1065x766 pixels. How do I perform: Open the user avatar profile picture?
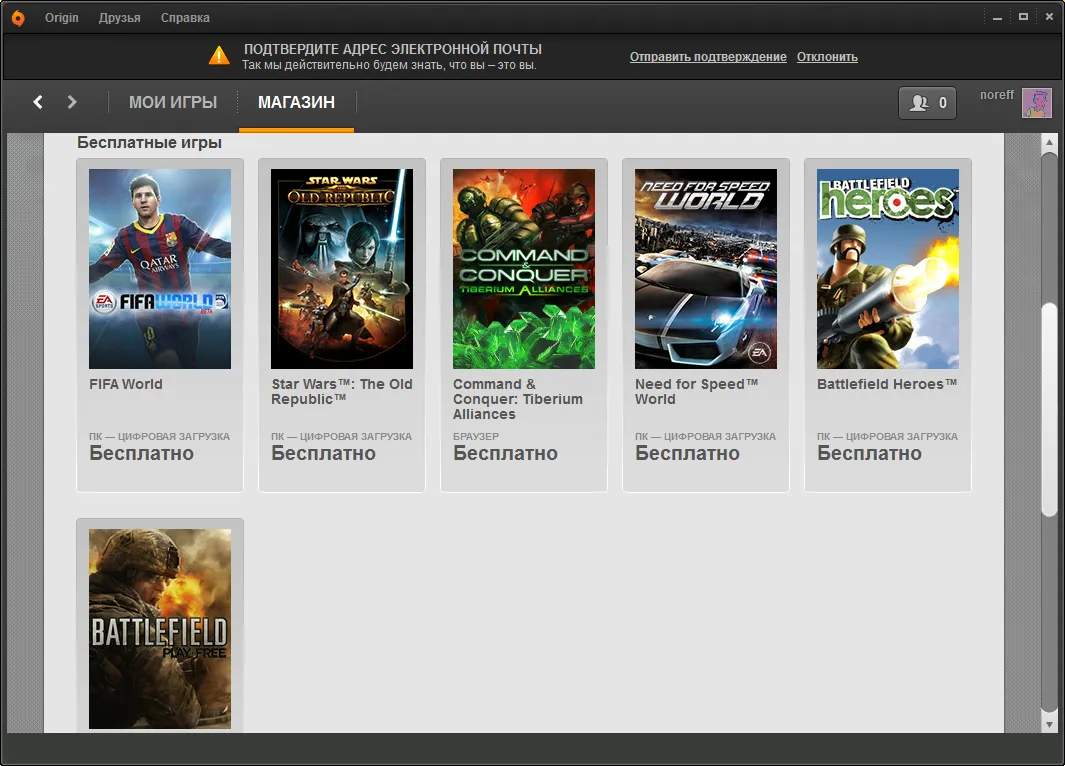point(1036,103)
